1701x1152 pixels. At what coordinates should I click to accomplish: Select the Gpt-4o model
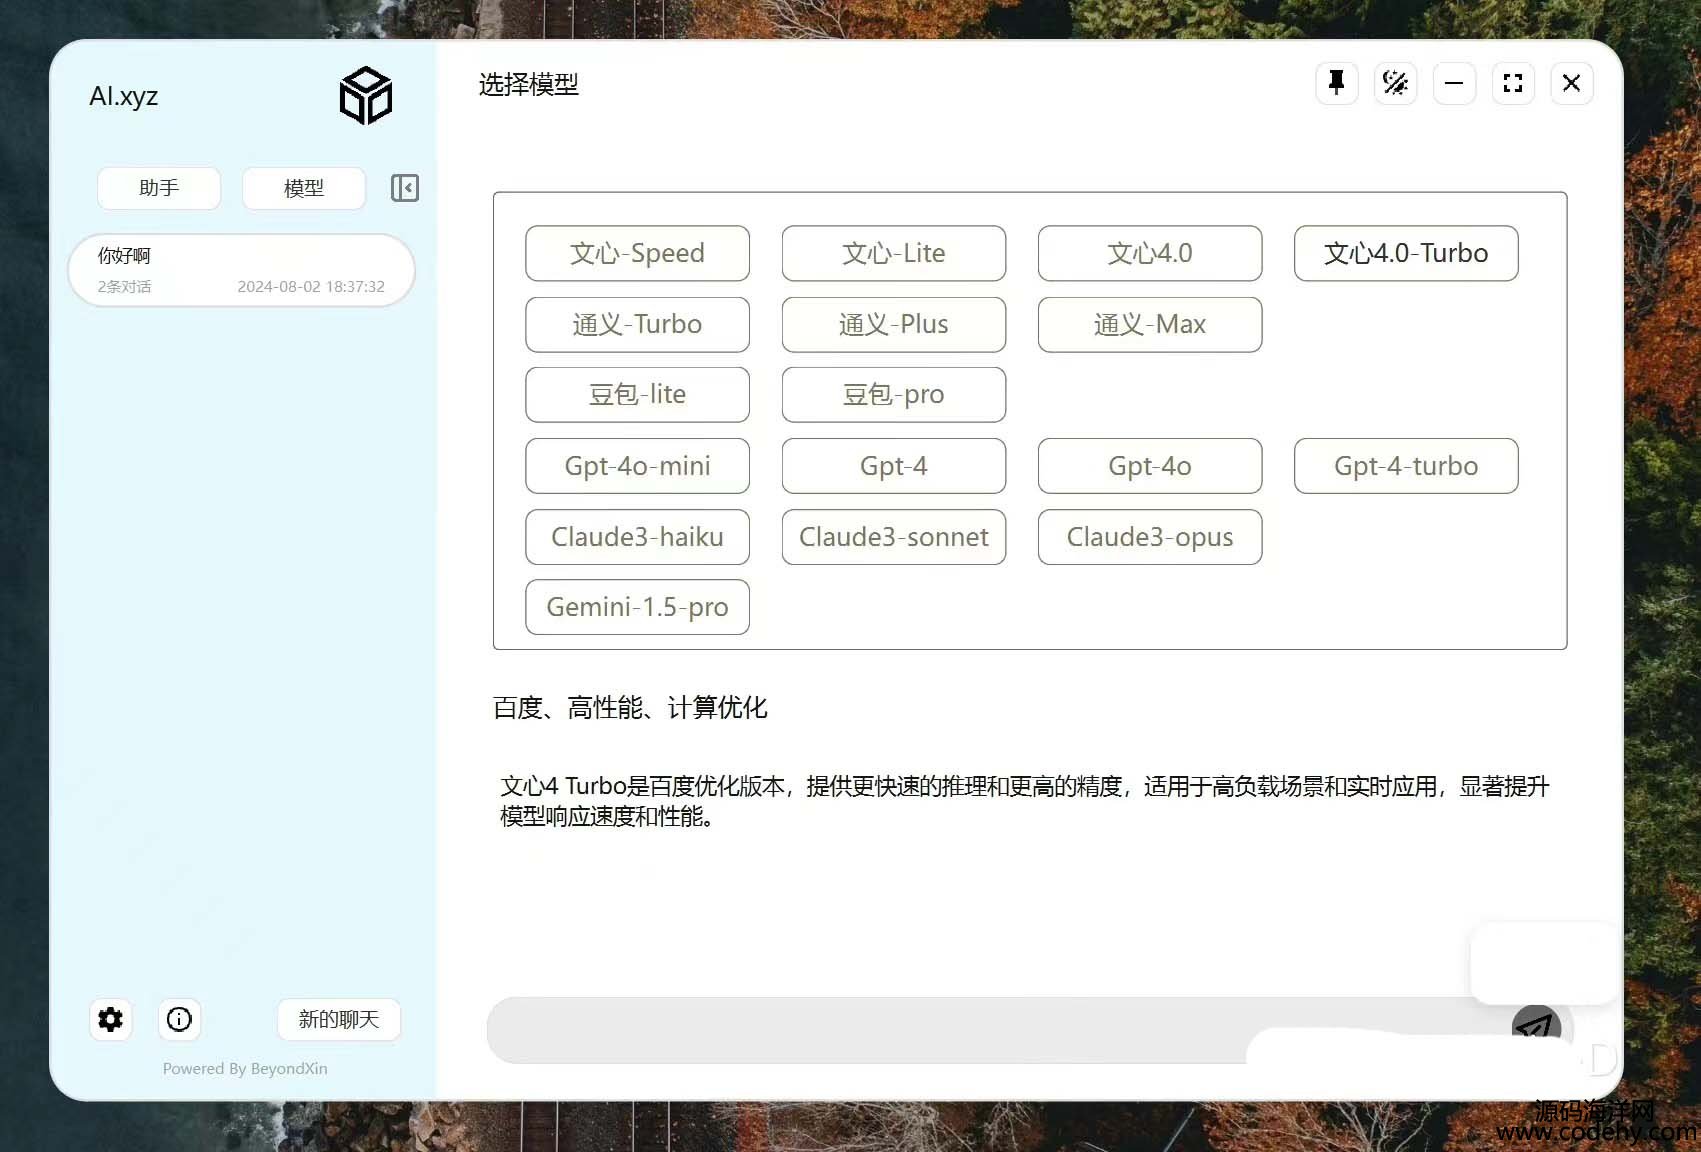1150,466
